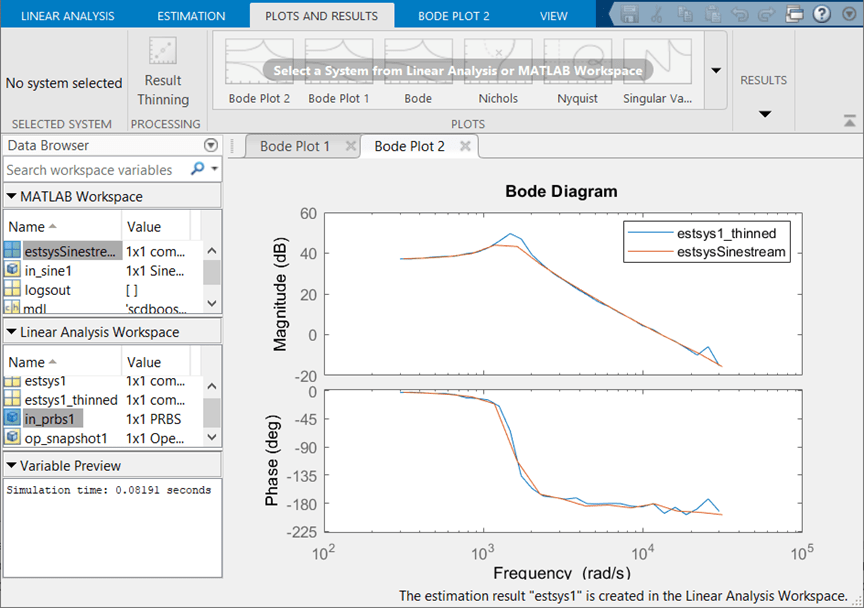Select the logsout variable name
The width and height of the screenshot is (864, 608).
point(47,290)
